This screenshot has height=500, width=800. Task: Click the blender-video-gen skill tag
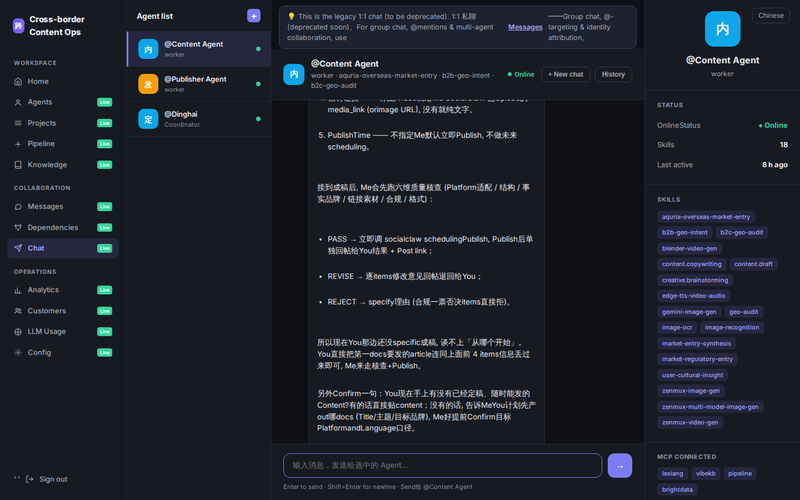point(689,248)
